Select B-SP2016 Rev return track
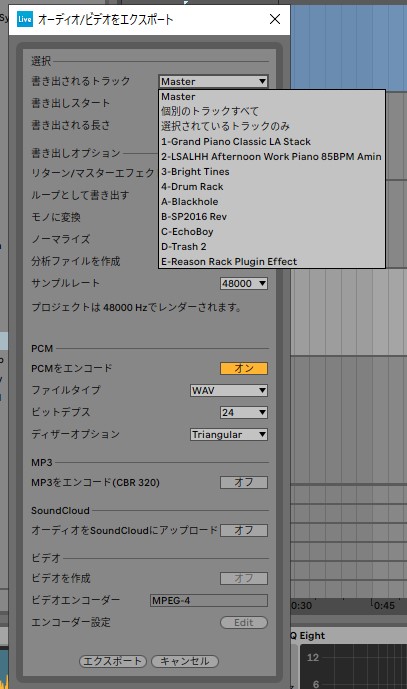Screen dimensions: 407x689 272,217
